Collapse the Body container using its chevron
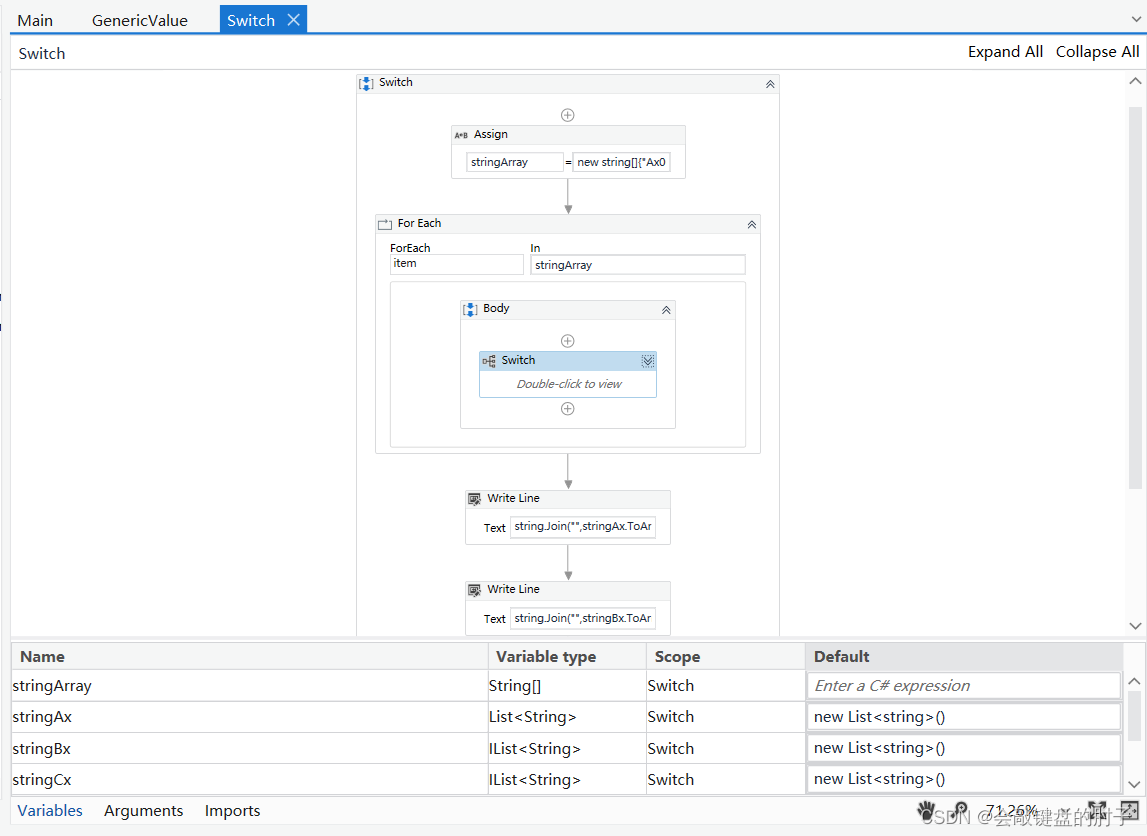This screenshot has width=1147, height=836. click(666, 309)
